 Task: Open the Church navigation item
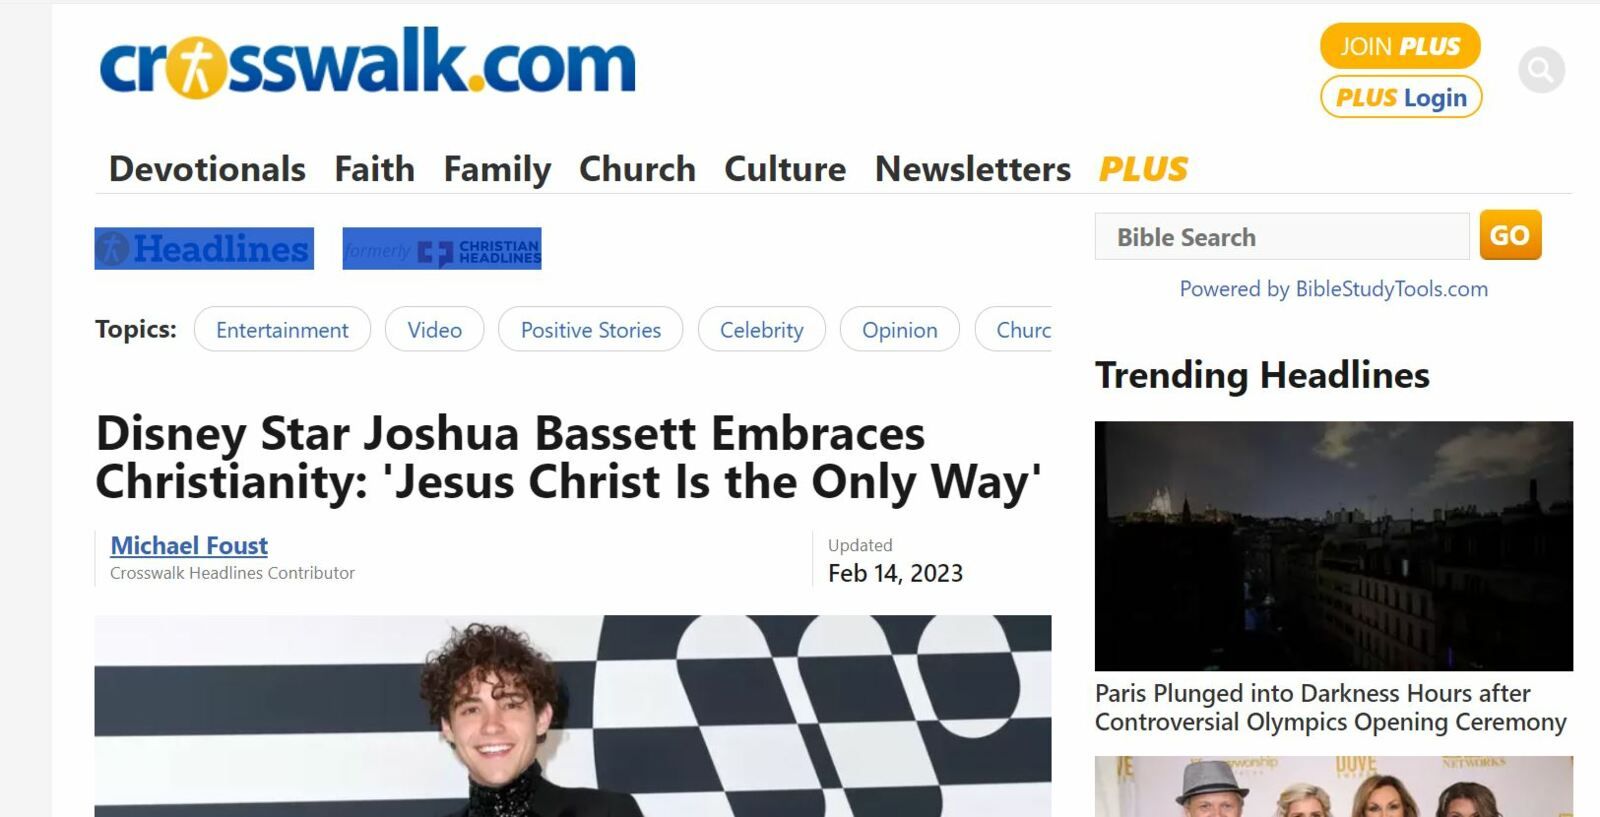(x=637, y=169)
